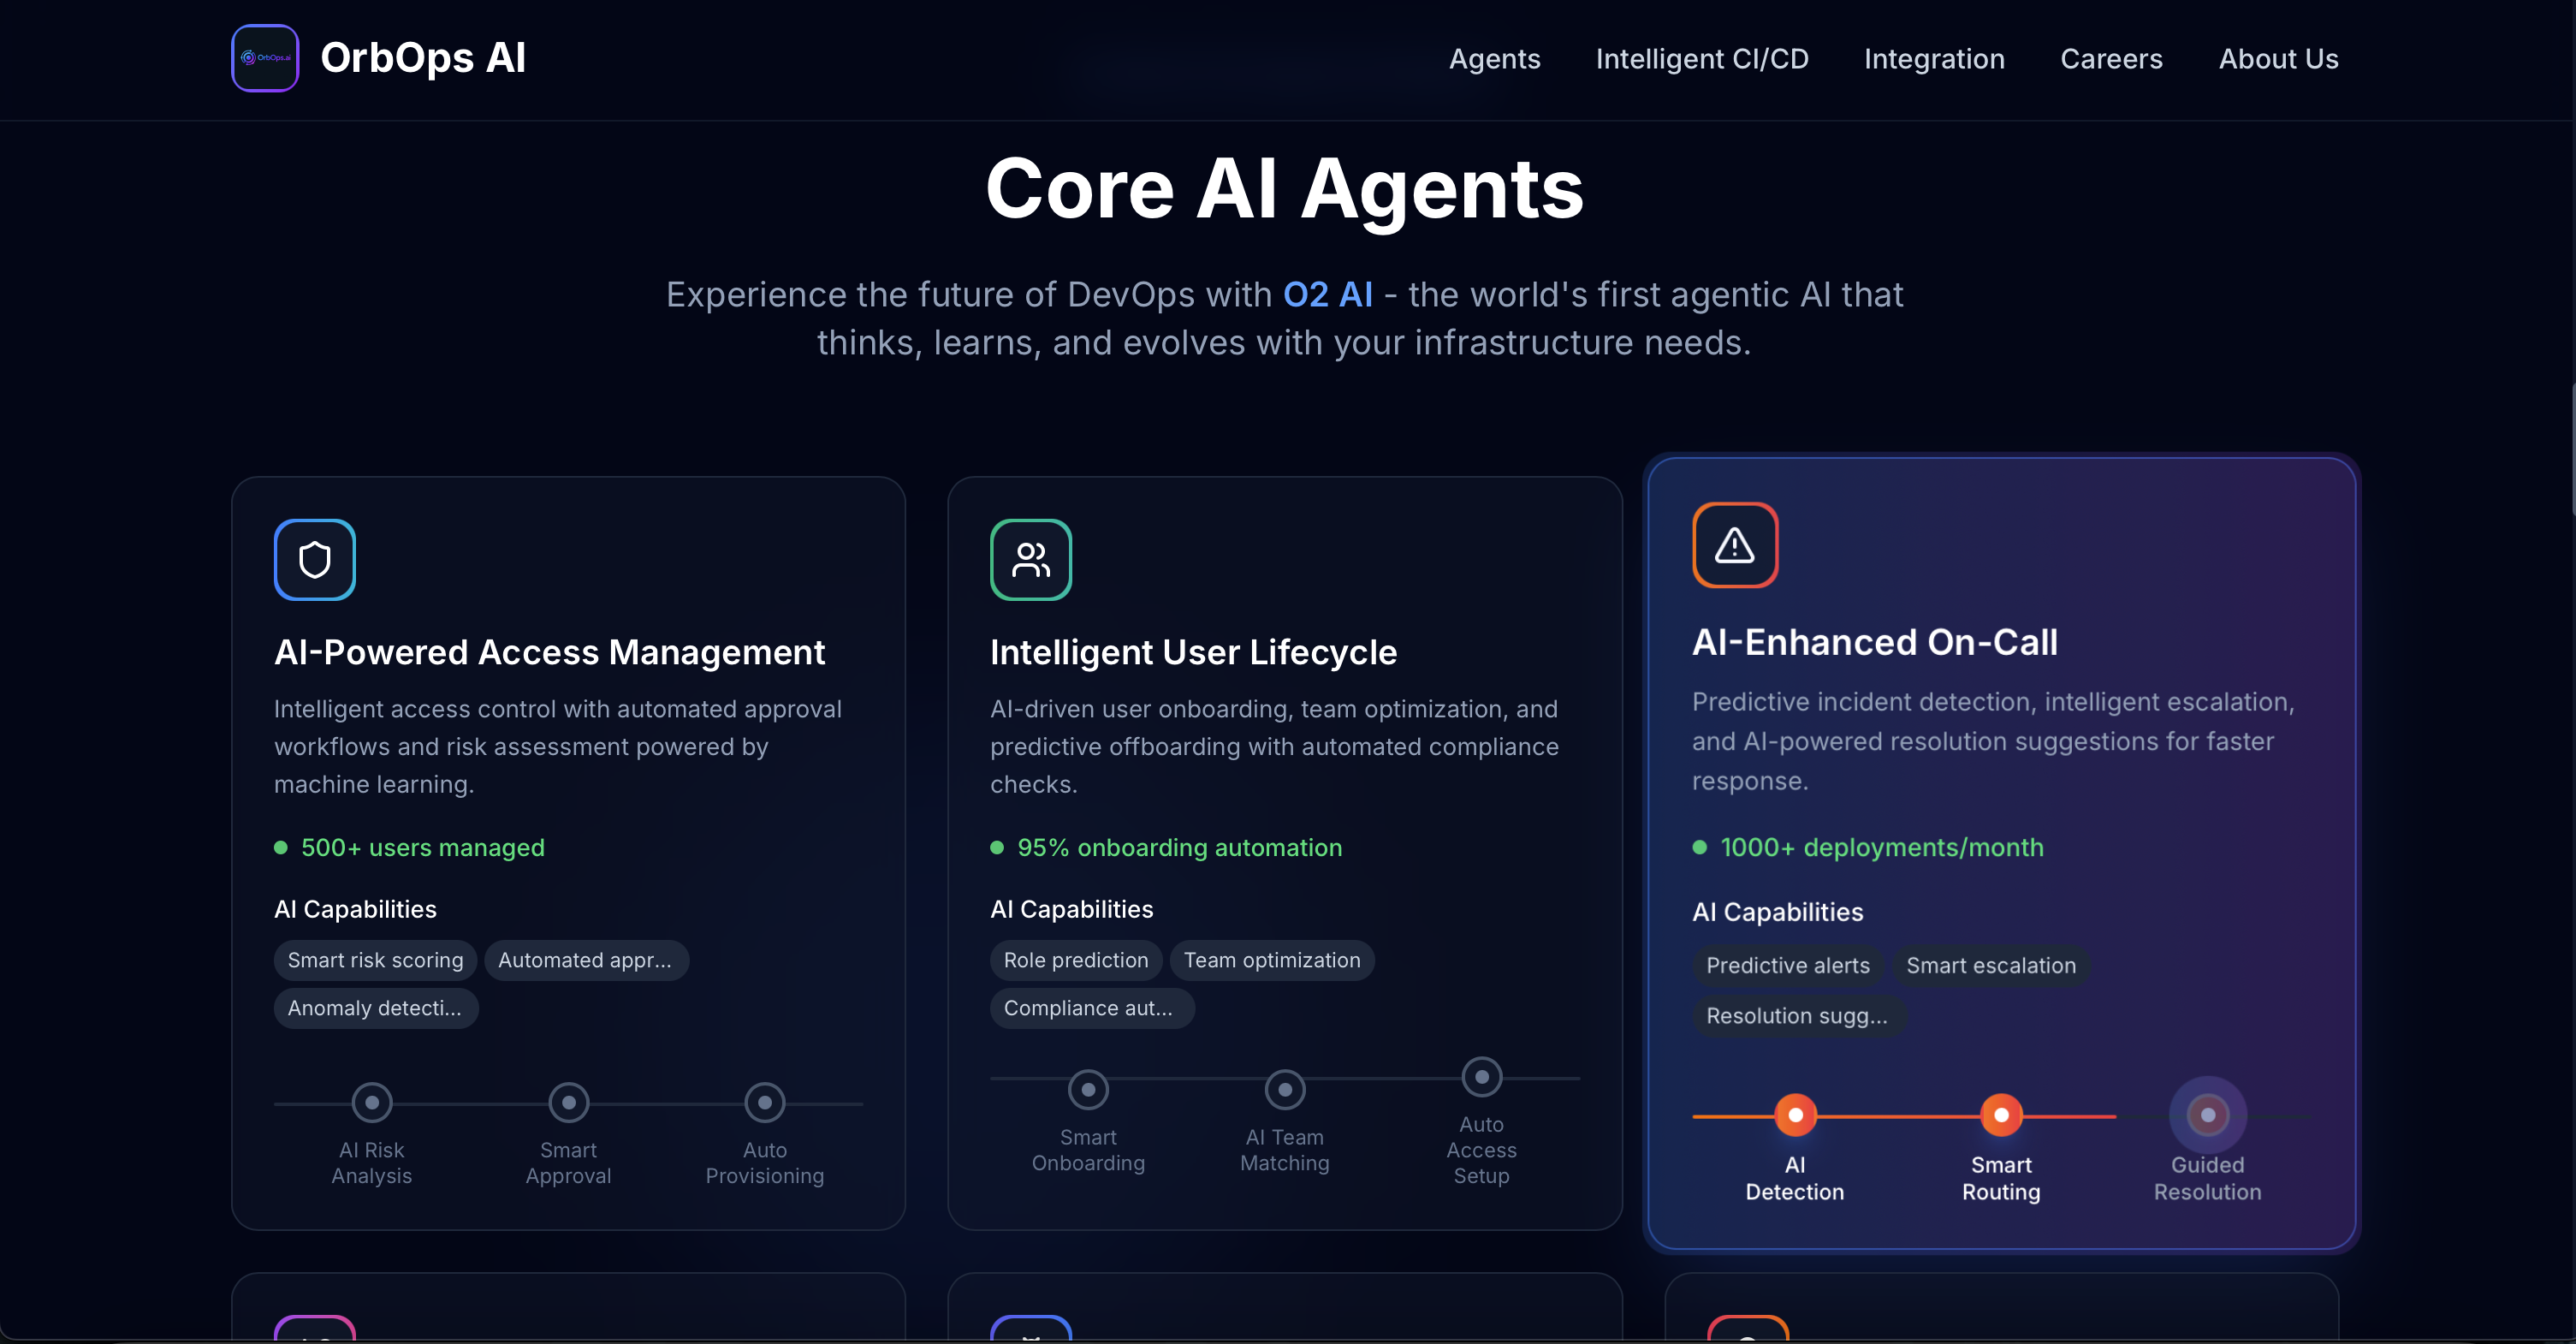The height and width of the screenshot is (1344, 2576).
Task: Open the Integration nav link
Action: click(1934, 59)
